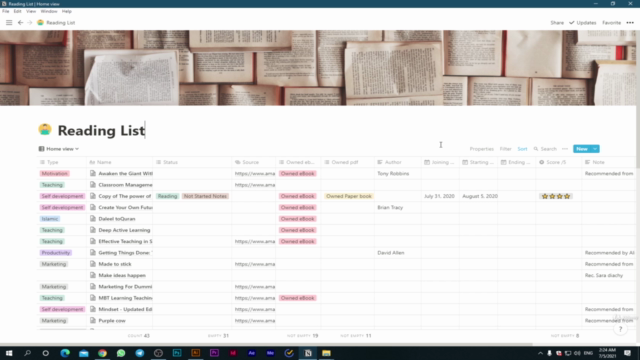This screenshot has height=360, width=640.
Task: Open the View menu
Action: coord(31,11)
